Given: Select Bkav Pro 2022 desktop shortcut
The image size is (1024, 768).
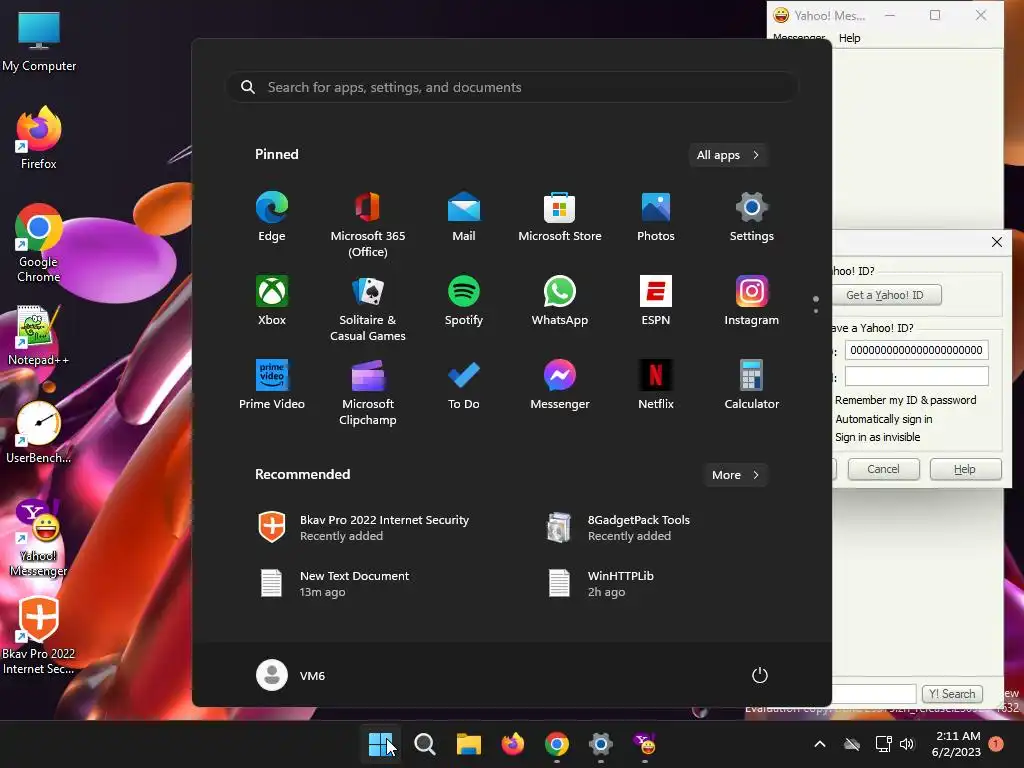Looking at the screenshot, I should (39, 635).
